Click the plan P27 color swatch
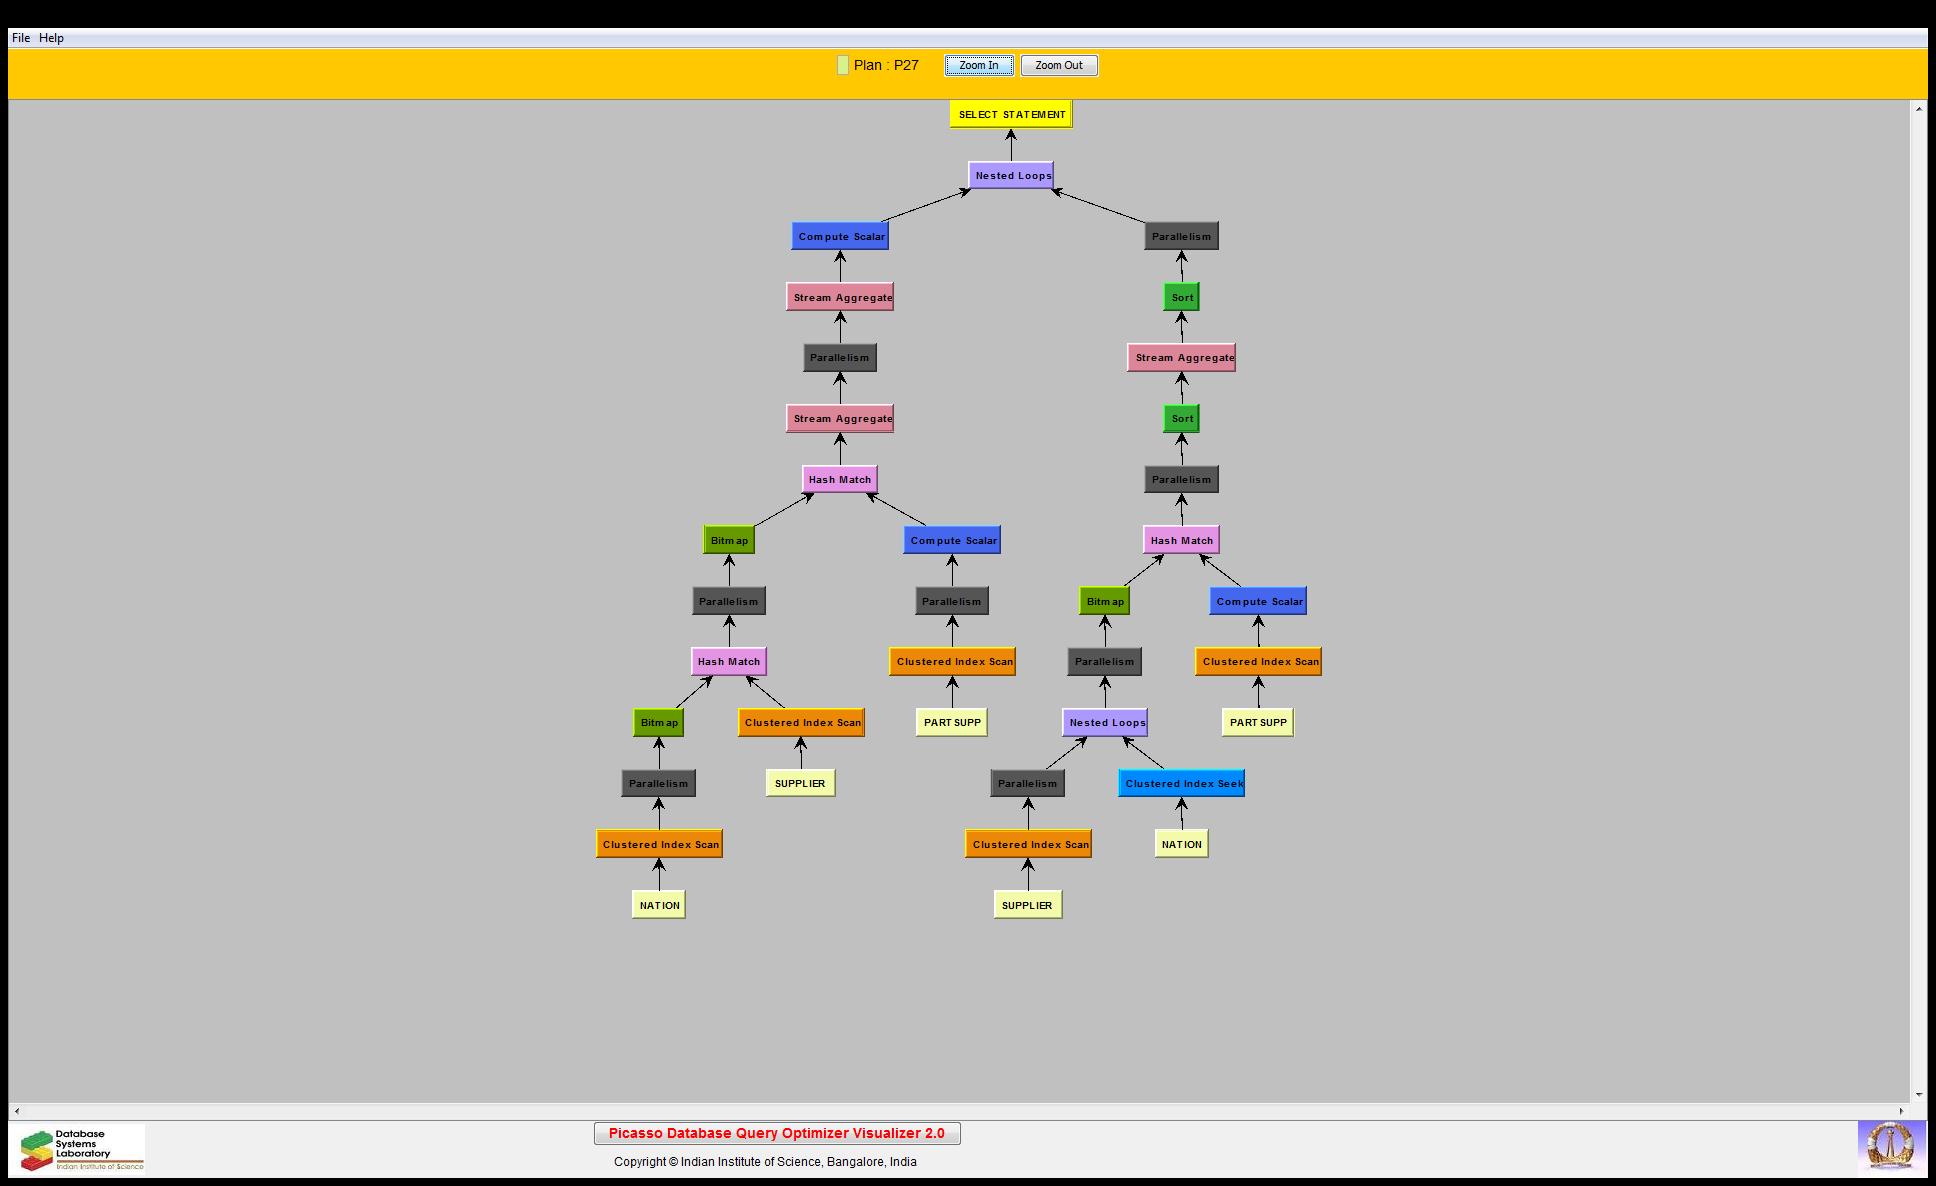This screenshot has height=1186, width=1936. 843,65
